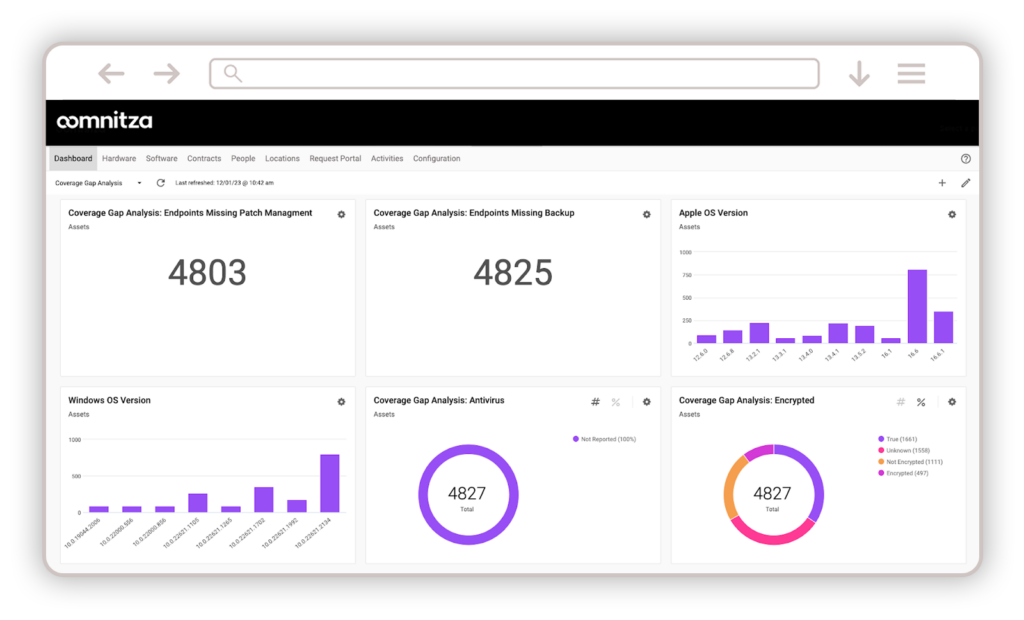Click the pencil icon to edit dashboard
This screenshot has width=1024, height=620.
pyautogui.click(x=966, y=183)
